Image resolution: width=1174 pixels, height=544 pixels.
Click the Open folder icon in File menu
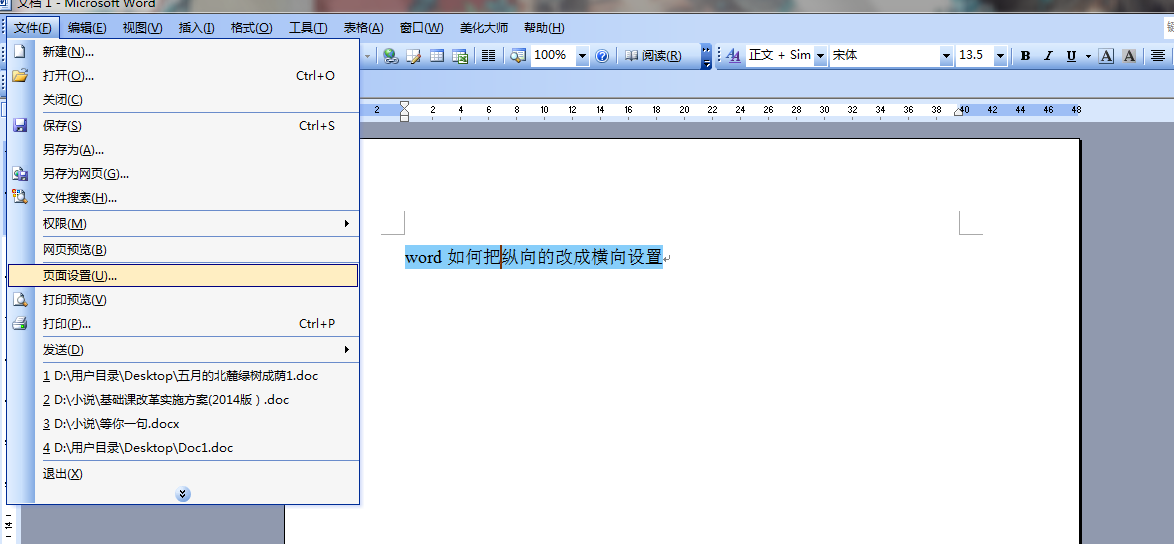click(x=20, y=76)
